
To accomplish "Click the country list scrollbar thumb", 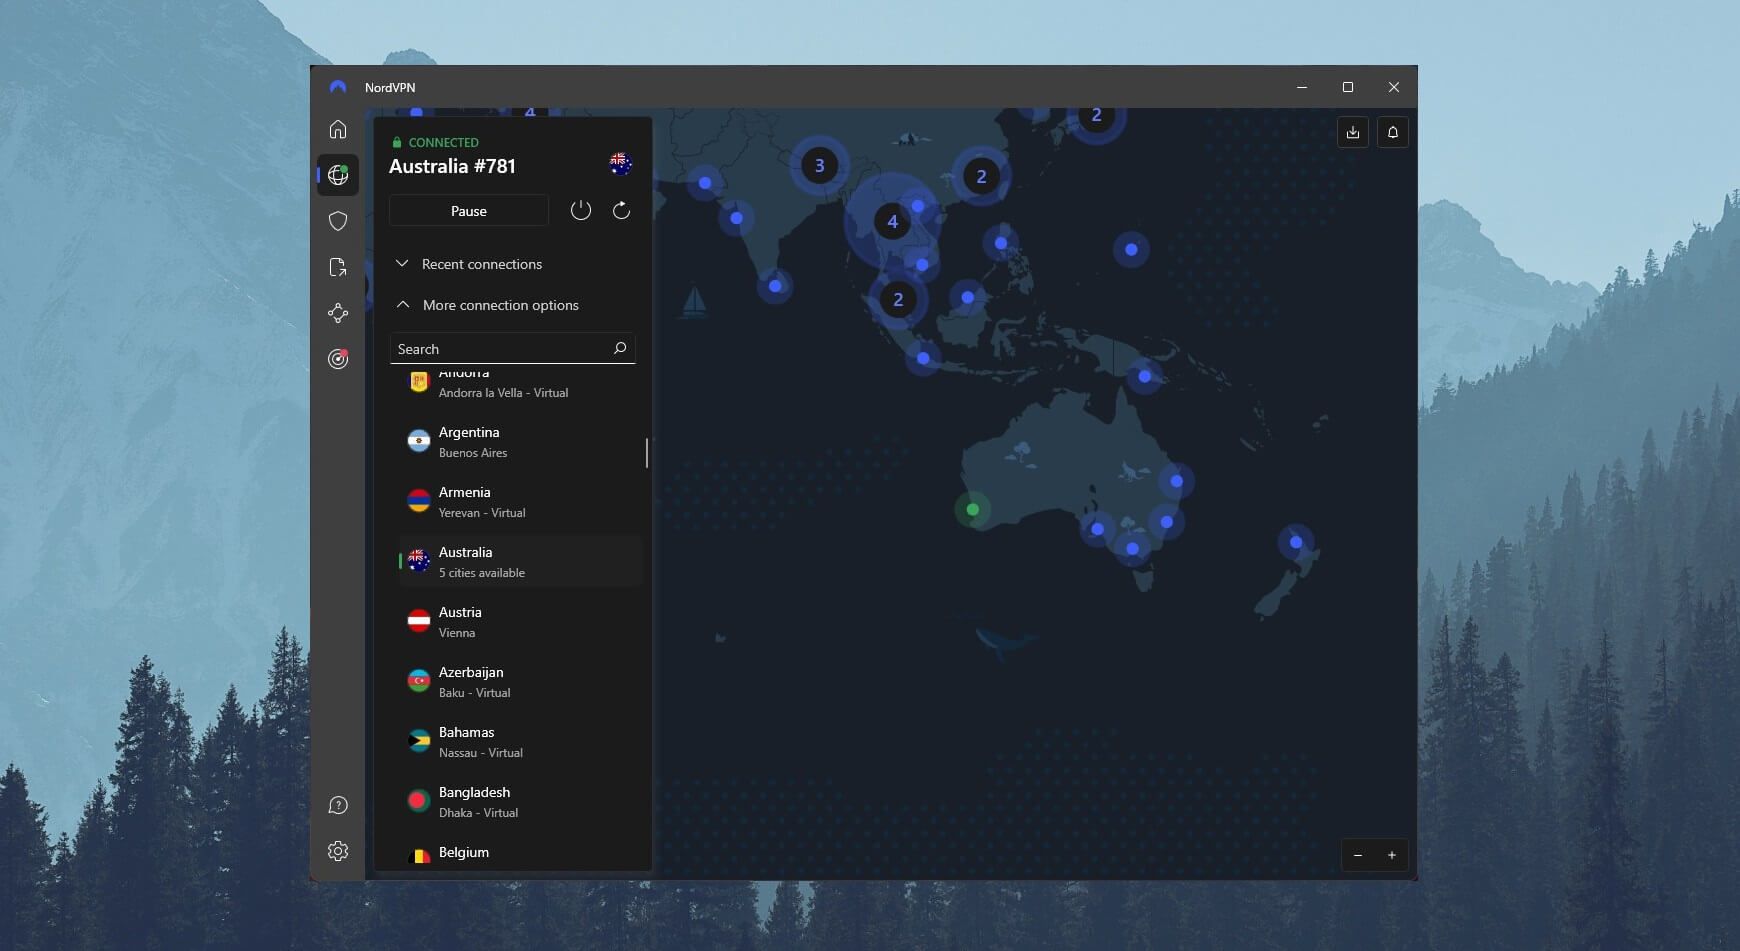I will coord(646,453).
